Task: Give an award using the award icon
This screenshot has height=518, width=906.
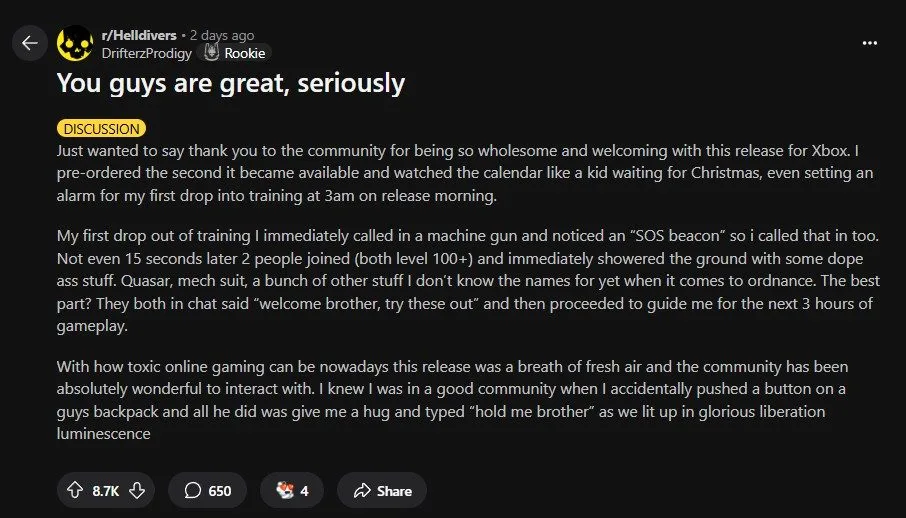Action: (x=283, y=490)
